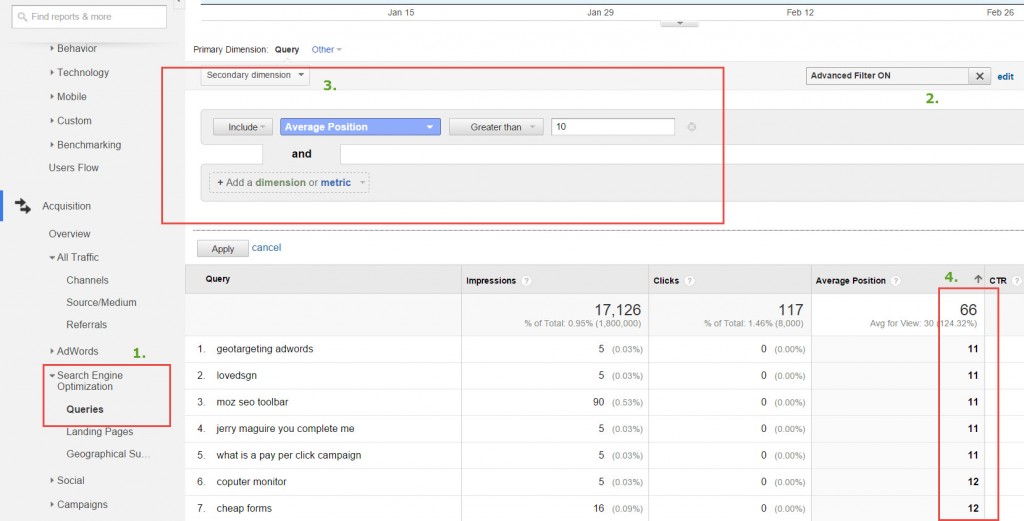
Task: Click the filter value field containing 10
Action: click(x=612, y=127)
